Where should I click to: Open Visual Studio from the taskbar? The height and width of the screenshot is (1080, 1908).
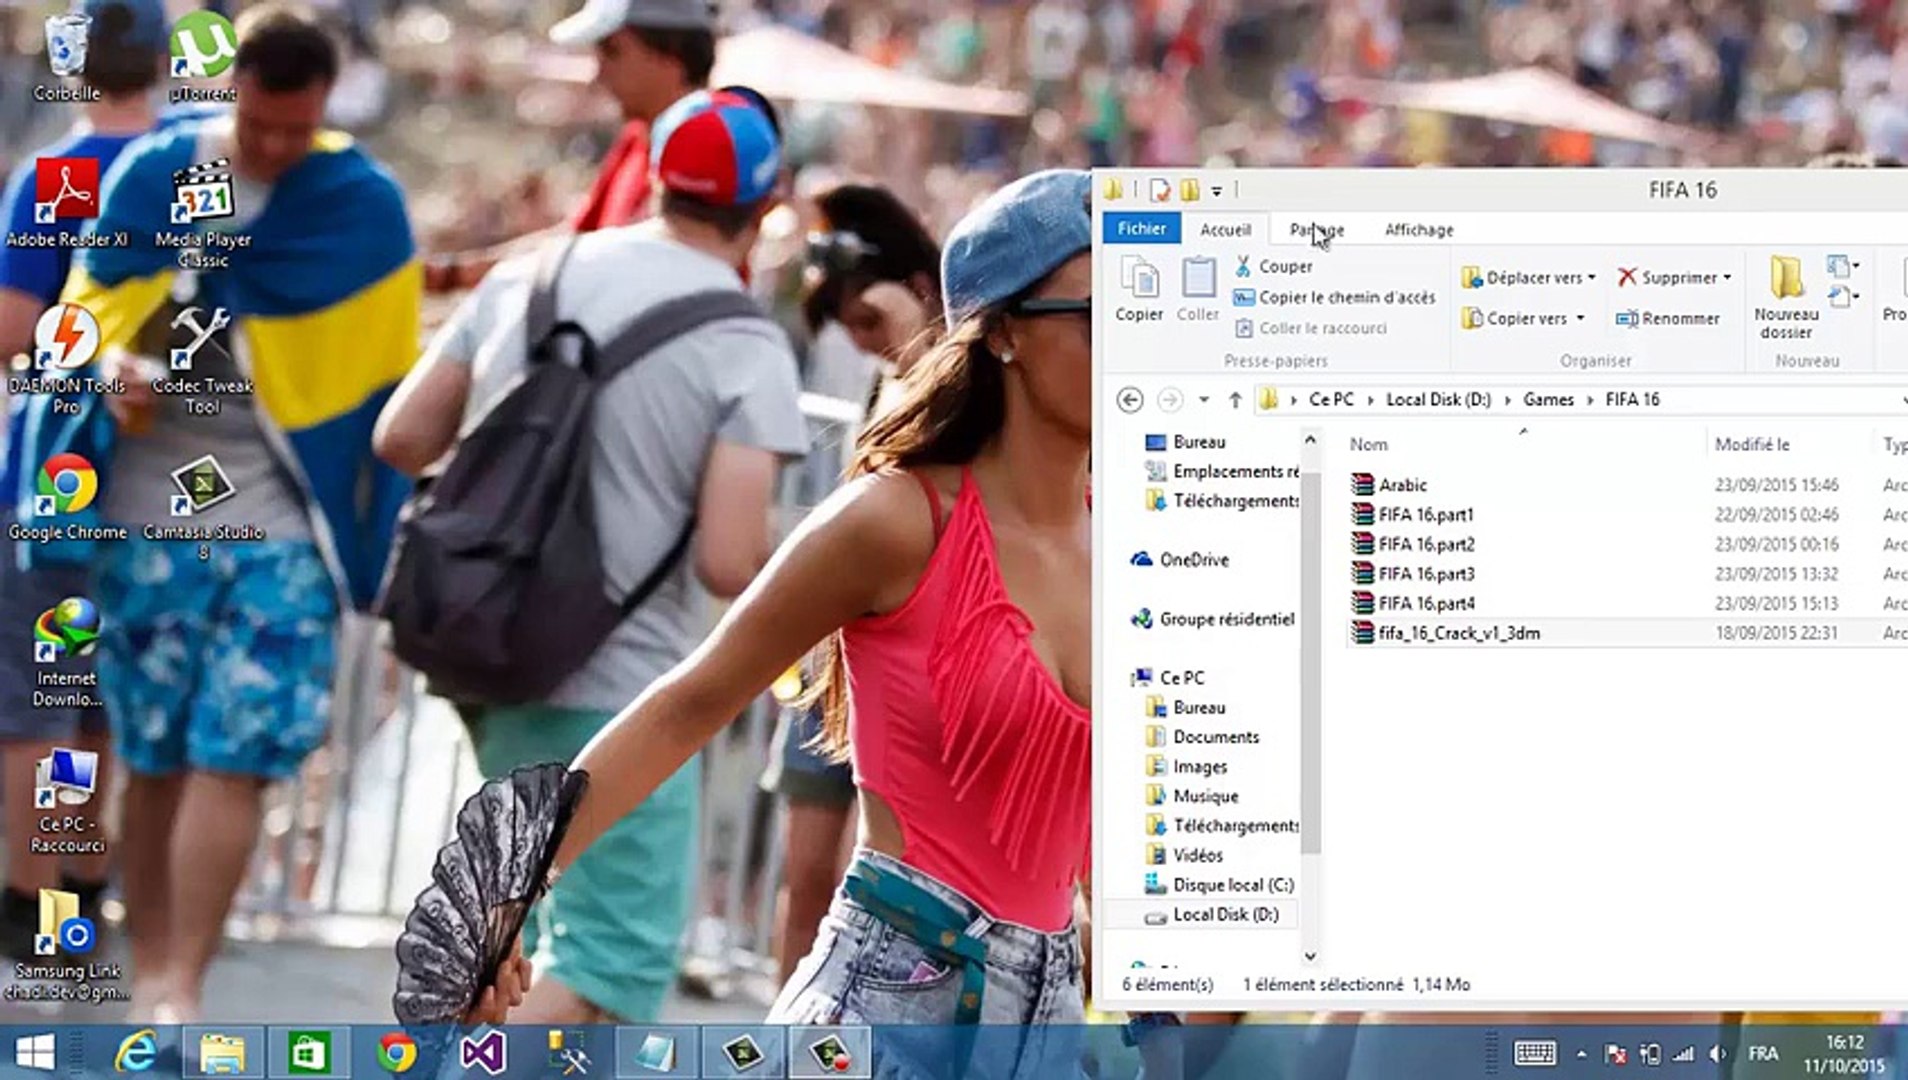(x=482, y=1052)
